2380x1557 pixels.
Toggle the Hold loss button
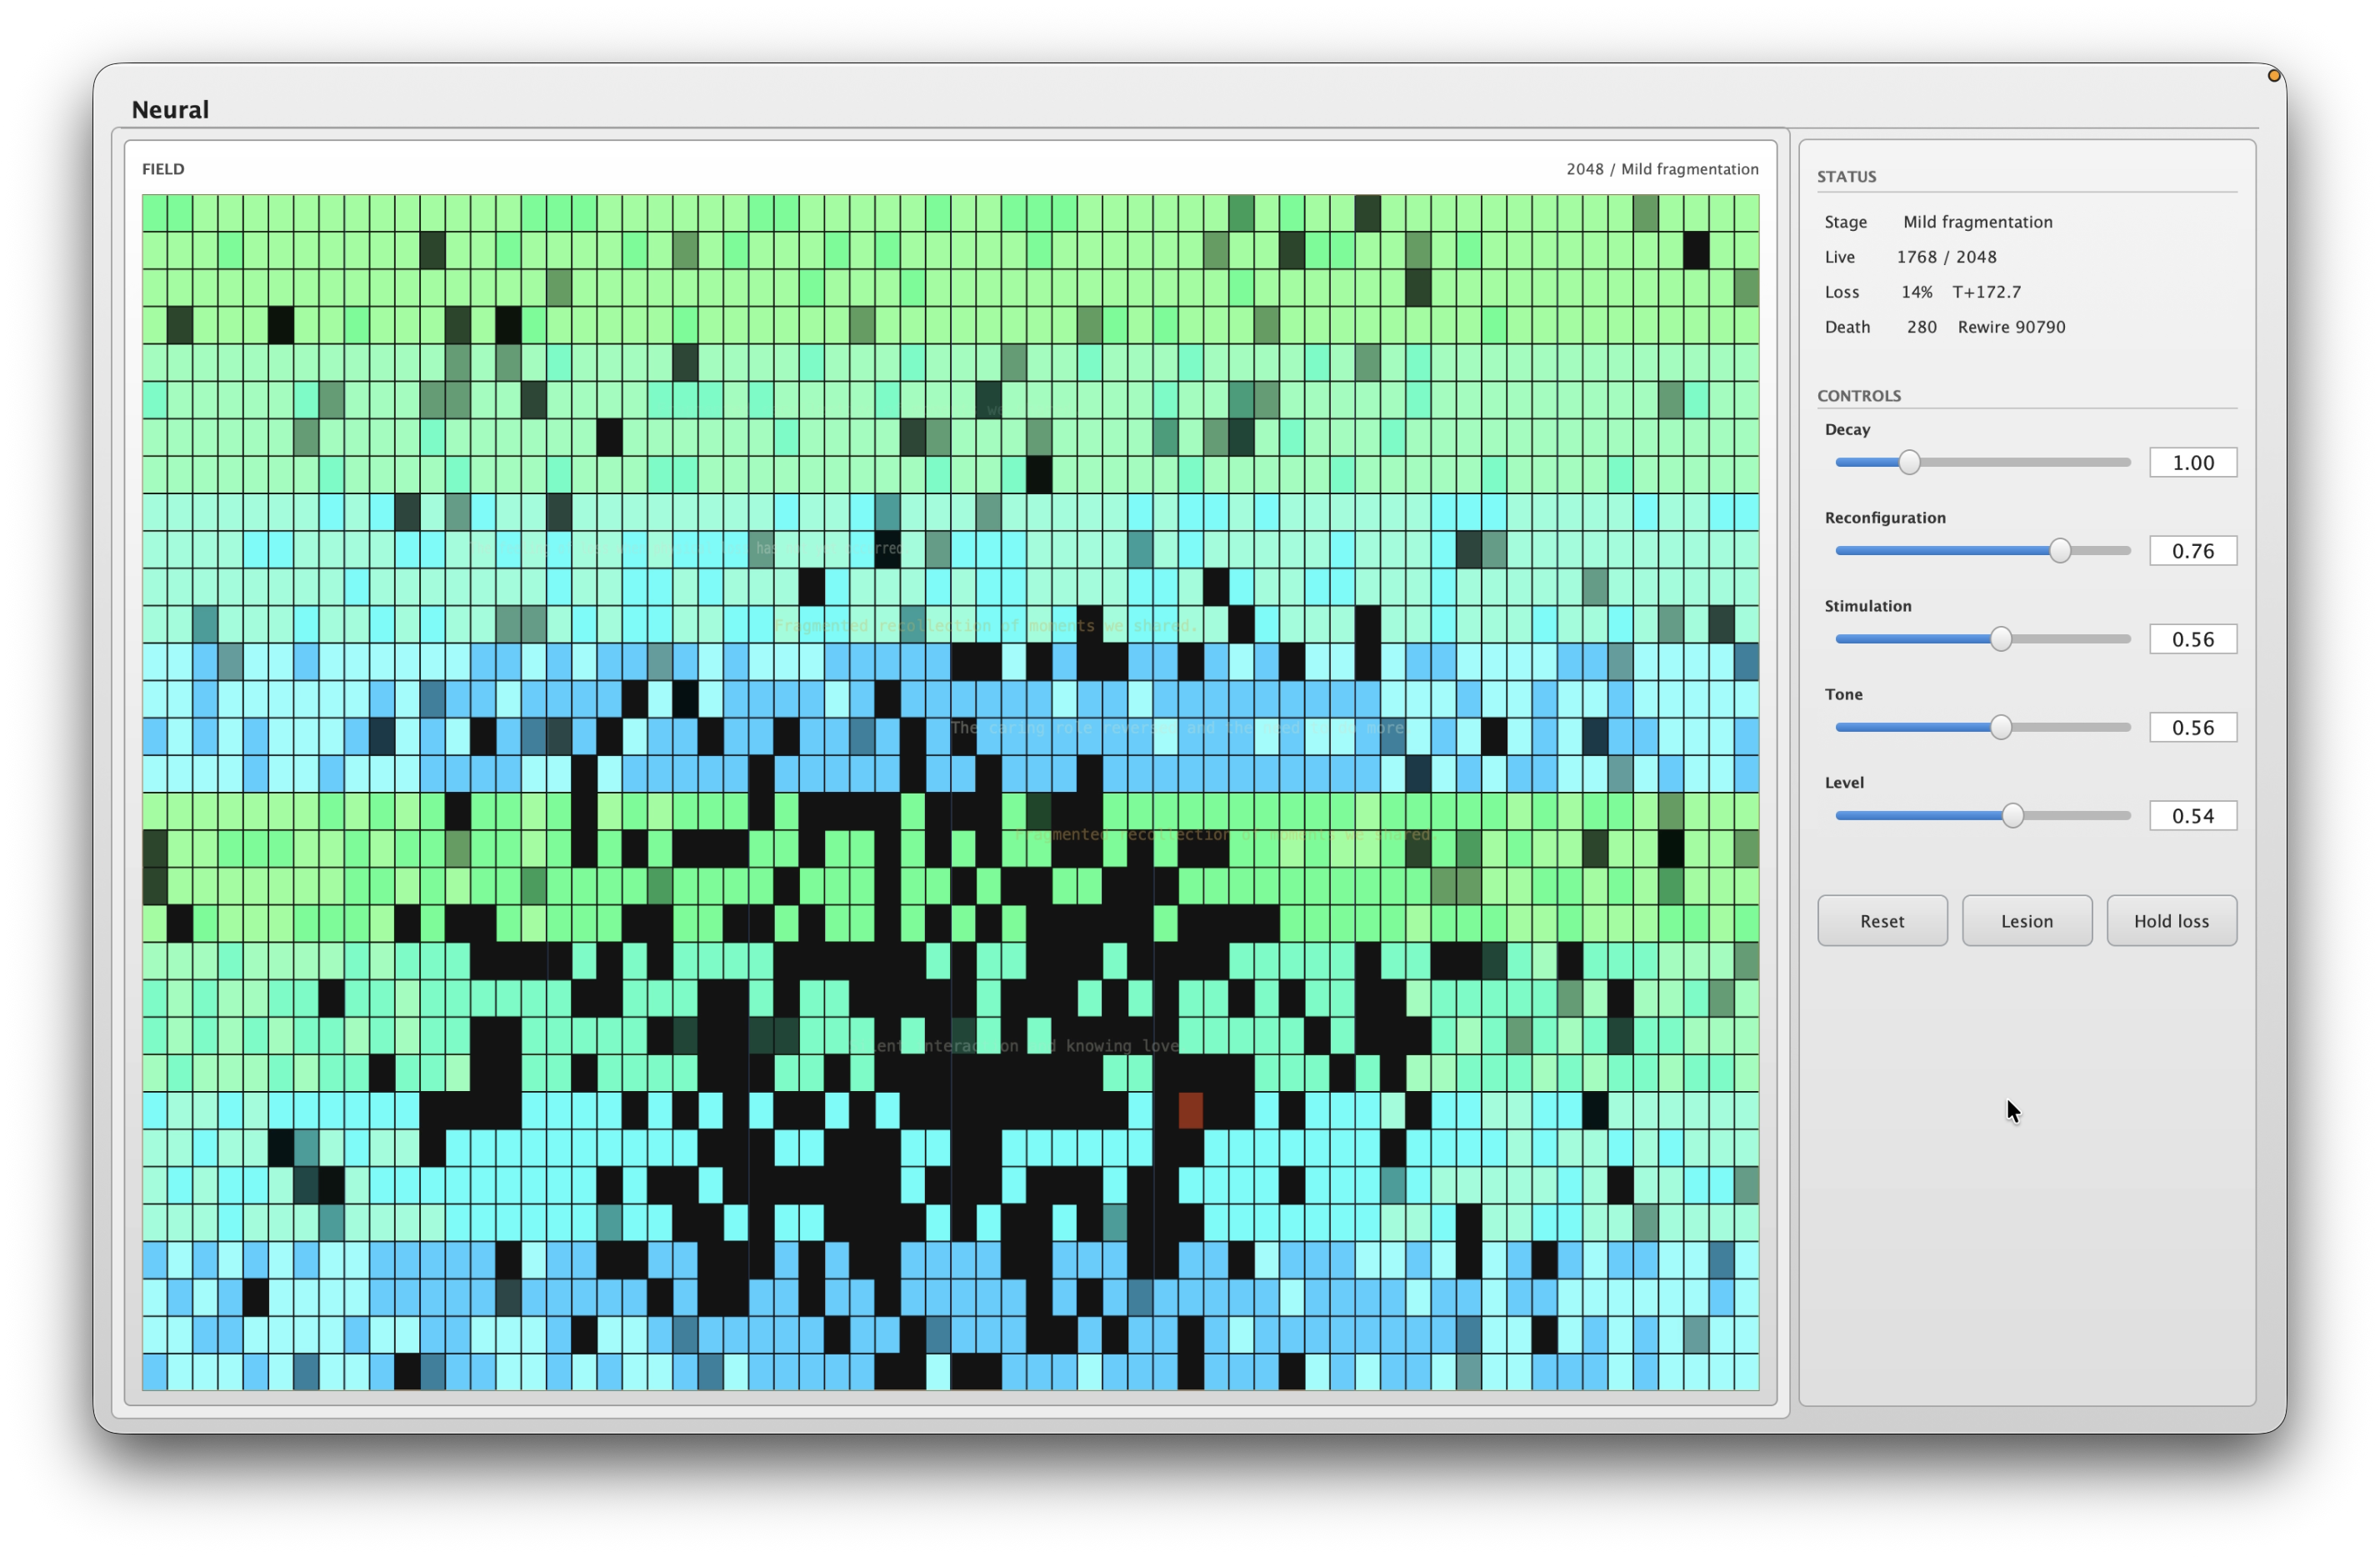(2171, 920)
